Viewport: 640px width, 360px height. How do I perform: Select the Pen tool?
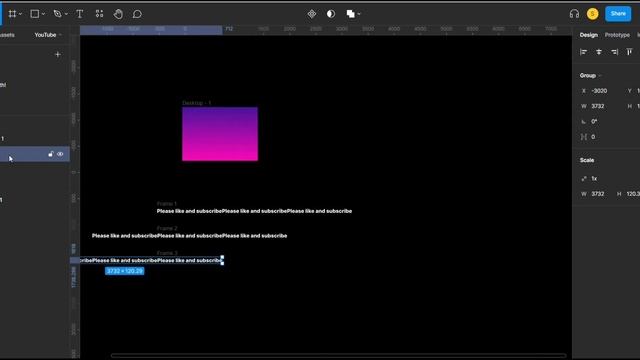[x=58, y=14]
